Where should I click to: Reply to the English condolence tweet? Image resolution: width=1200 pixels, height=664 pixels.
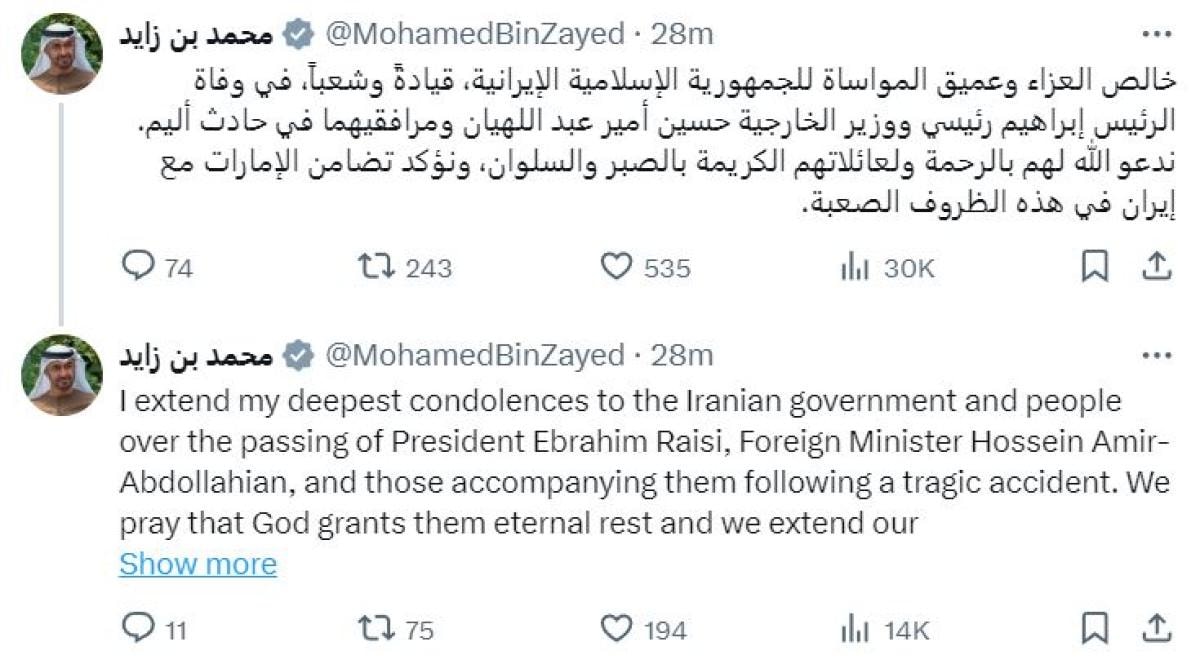click(134, 629)
